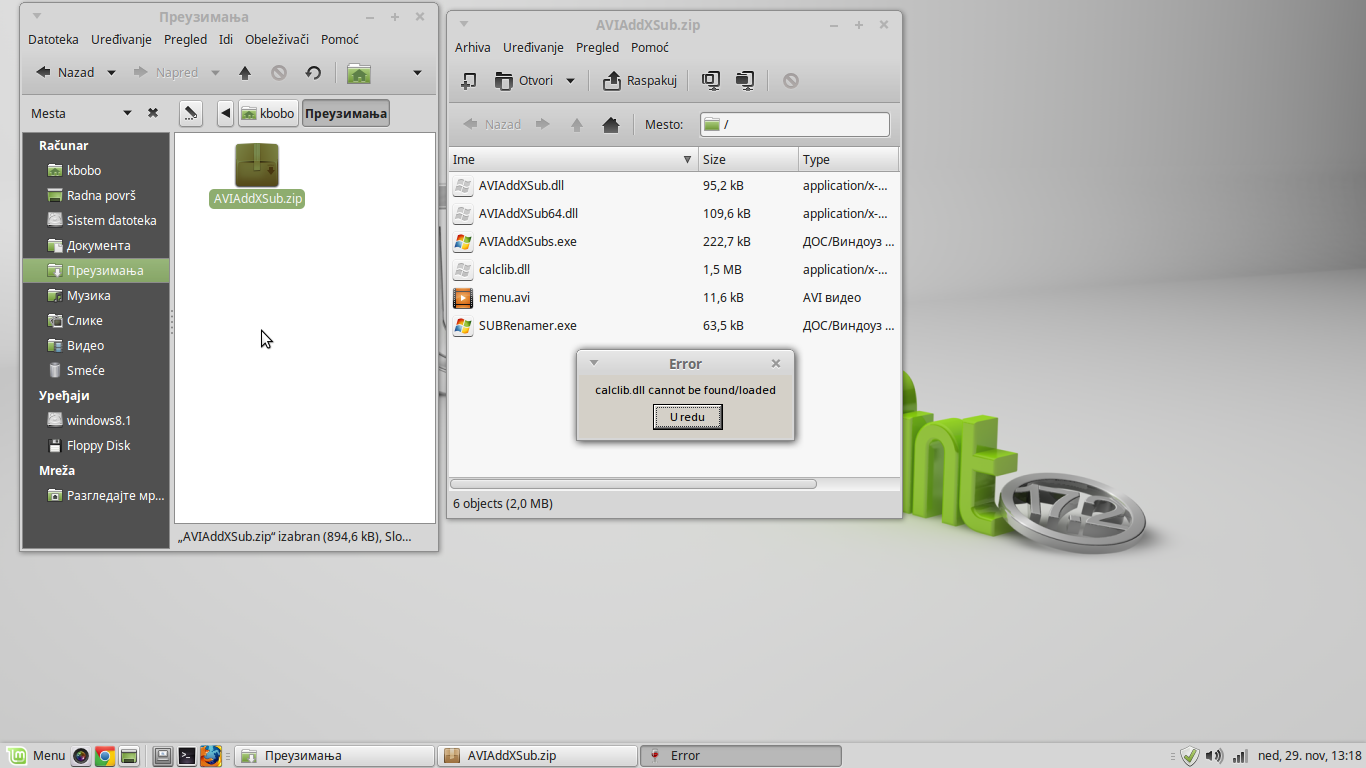
Task: Click the add folder icon in archive toolbar
Action: pos(744,81)
